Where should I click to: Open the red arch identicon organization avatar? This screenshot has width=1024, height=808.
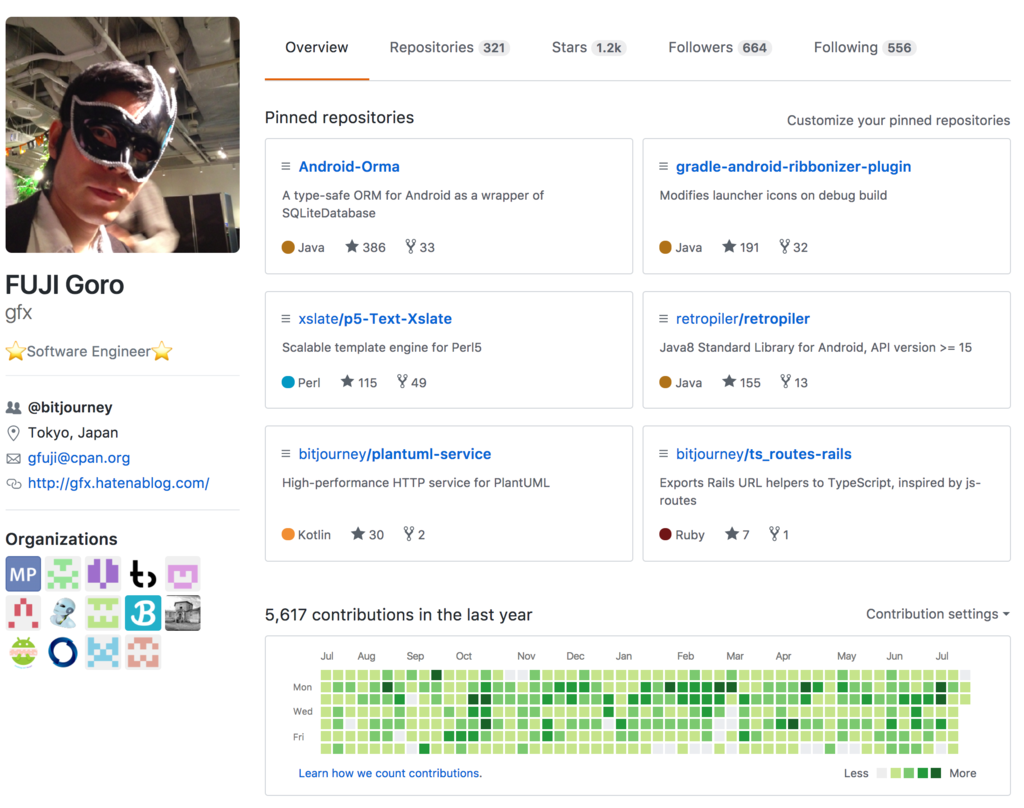24,613
